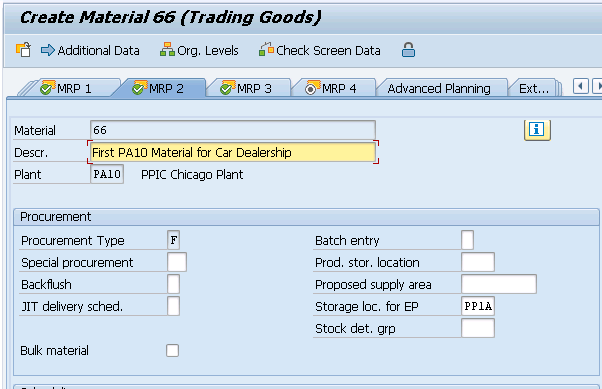Click the Org. Levels hierarchy icon
Viewport: 602px width, 389px height.
pyautogui.click(x=167, y=50)
